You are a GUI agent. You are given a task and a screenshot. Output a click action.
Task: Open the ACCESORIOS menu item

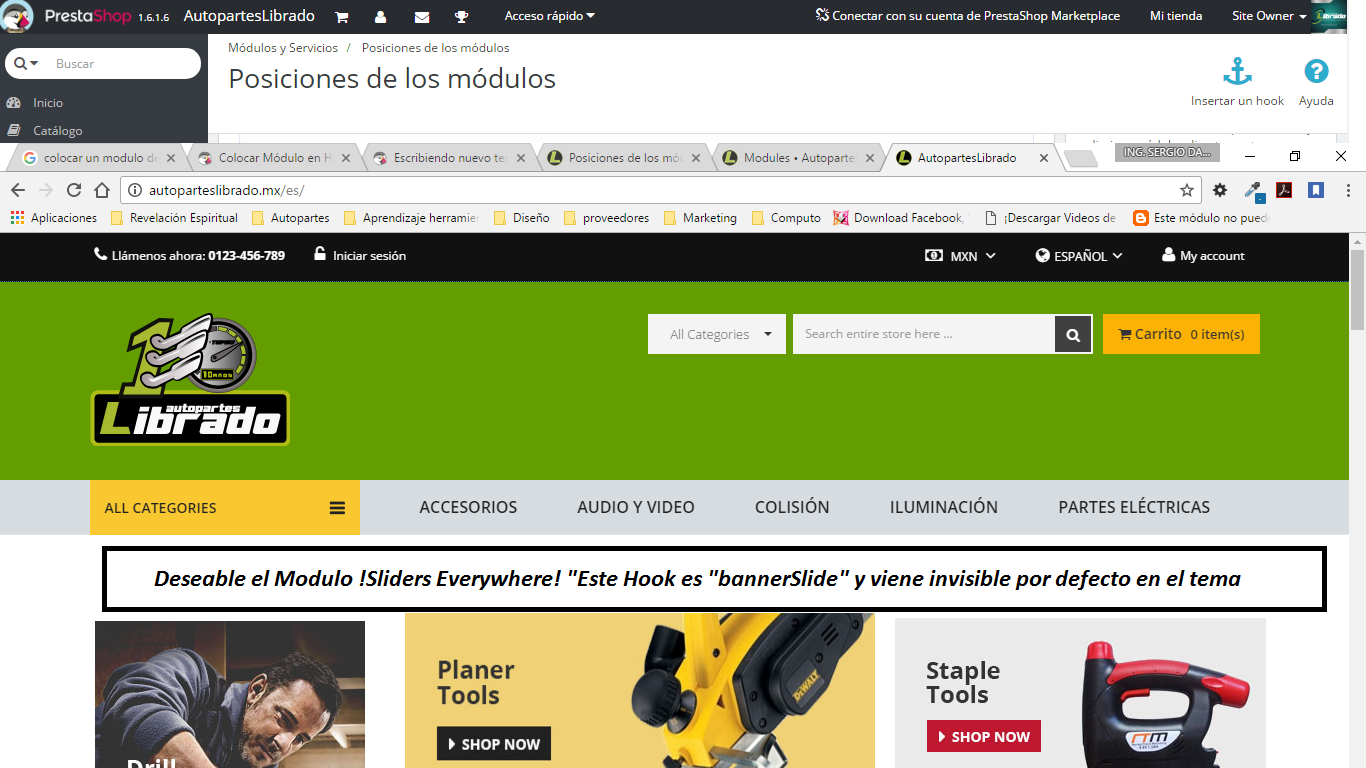468,507
